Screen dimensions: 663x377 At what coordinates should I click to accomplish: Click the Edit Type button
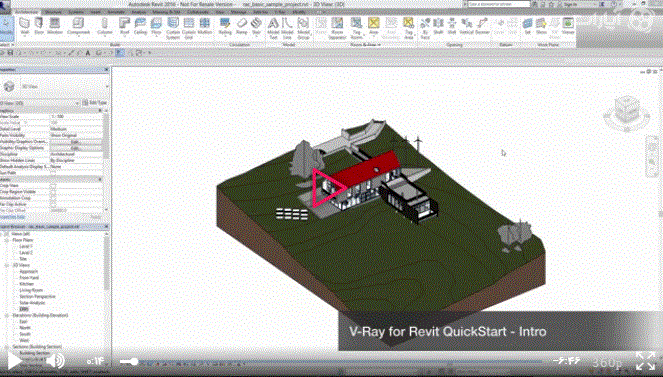(x=95, y=103)
